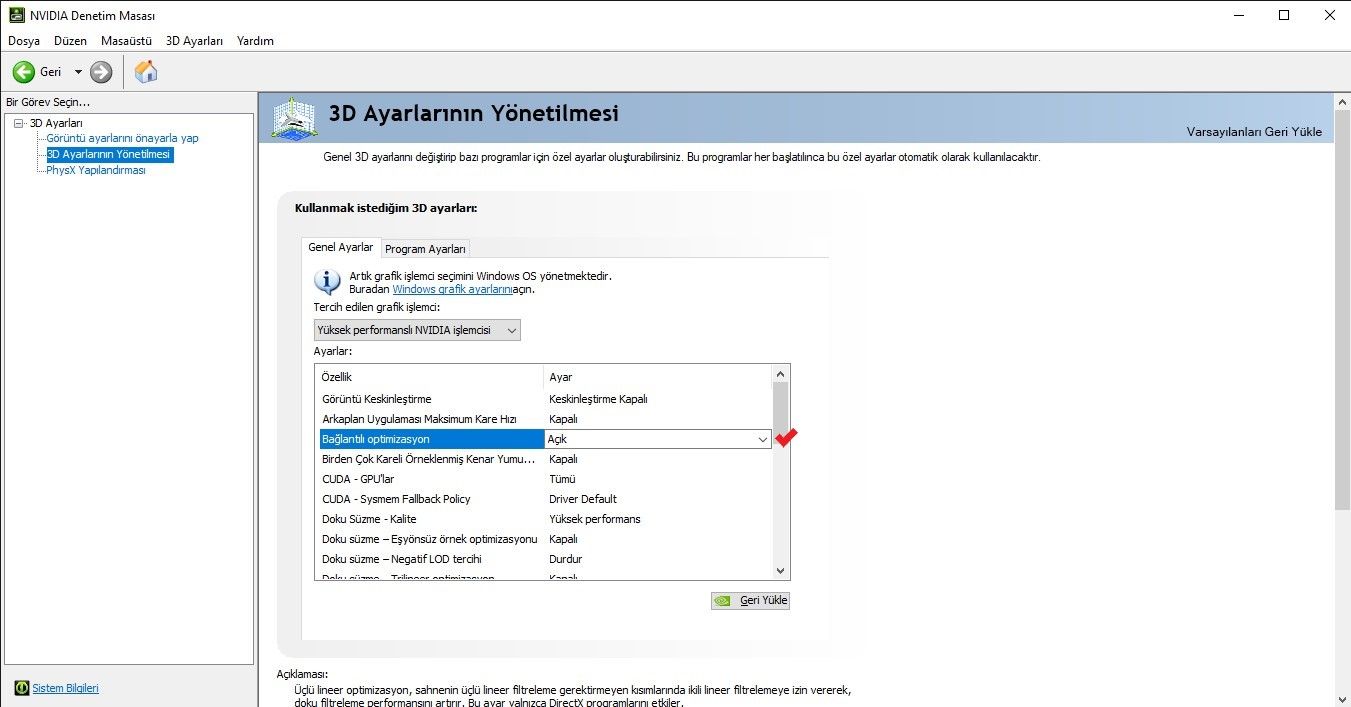Open the Düzen menu

click(71, 41)
